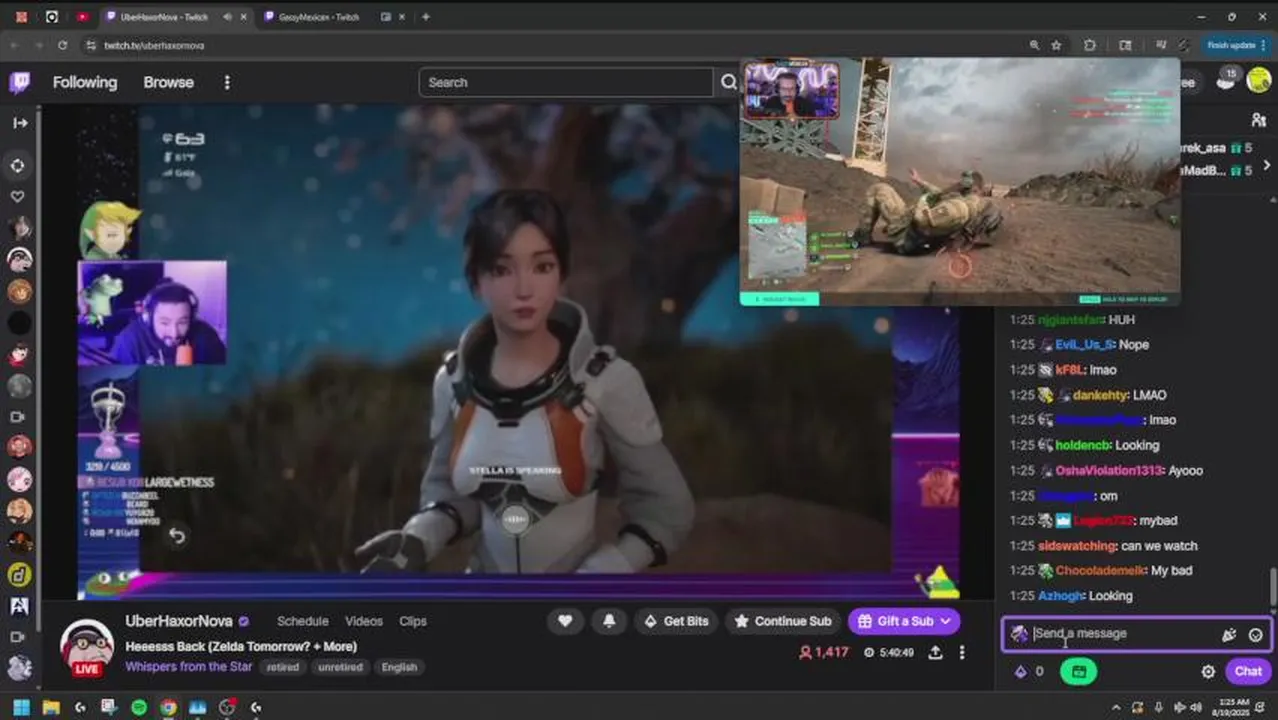
Task: Open the channel points balance
Action: coord(1030,672)
